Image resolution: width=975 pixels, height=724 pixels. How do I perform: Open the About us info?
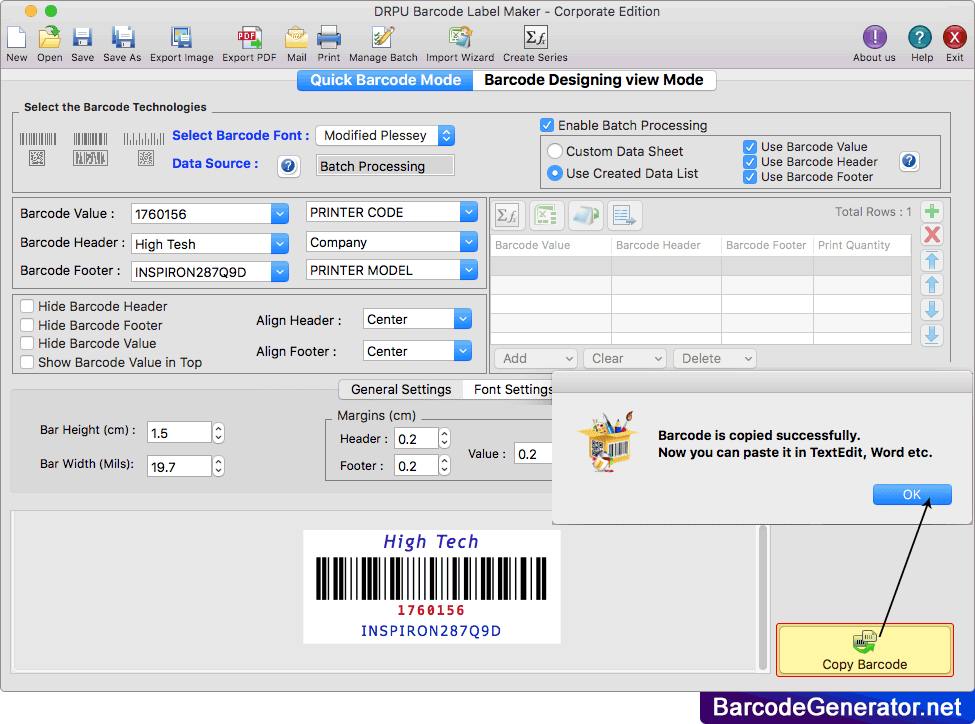(x=874, y=38)
